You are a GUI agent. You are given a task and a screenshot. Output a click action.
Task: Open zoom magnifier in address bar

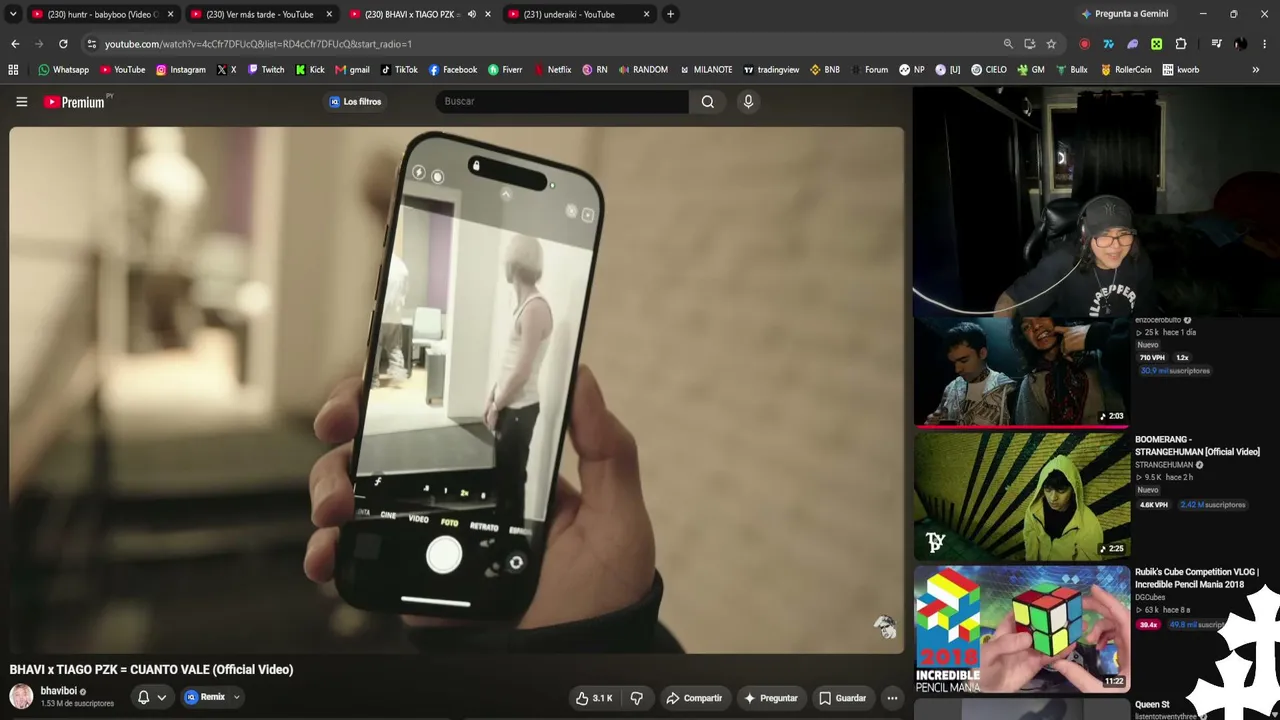pos(1008,44)
